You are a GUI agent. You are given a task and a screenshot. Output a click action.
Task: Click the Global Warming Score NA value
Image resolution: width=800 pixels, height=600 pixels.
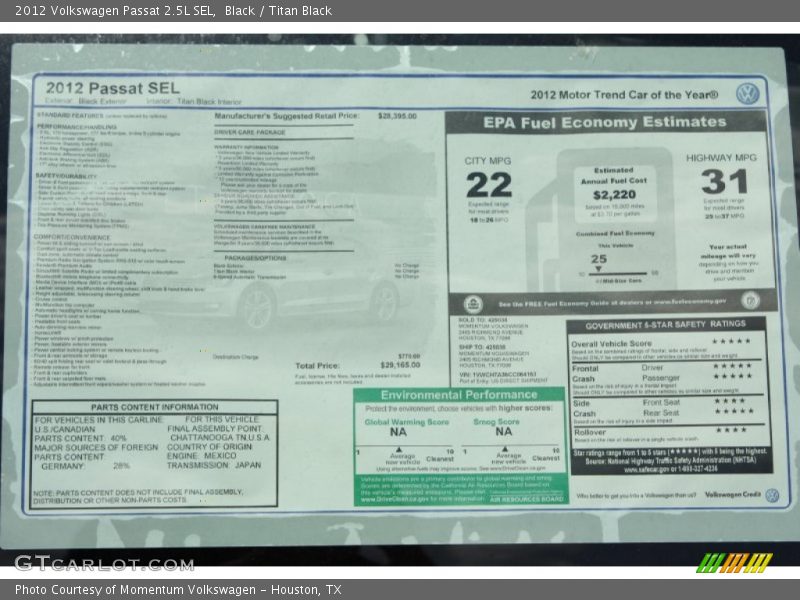click(x=398, y=432)
